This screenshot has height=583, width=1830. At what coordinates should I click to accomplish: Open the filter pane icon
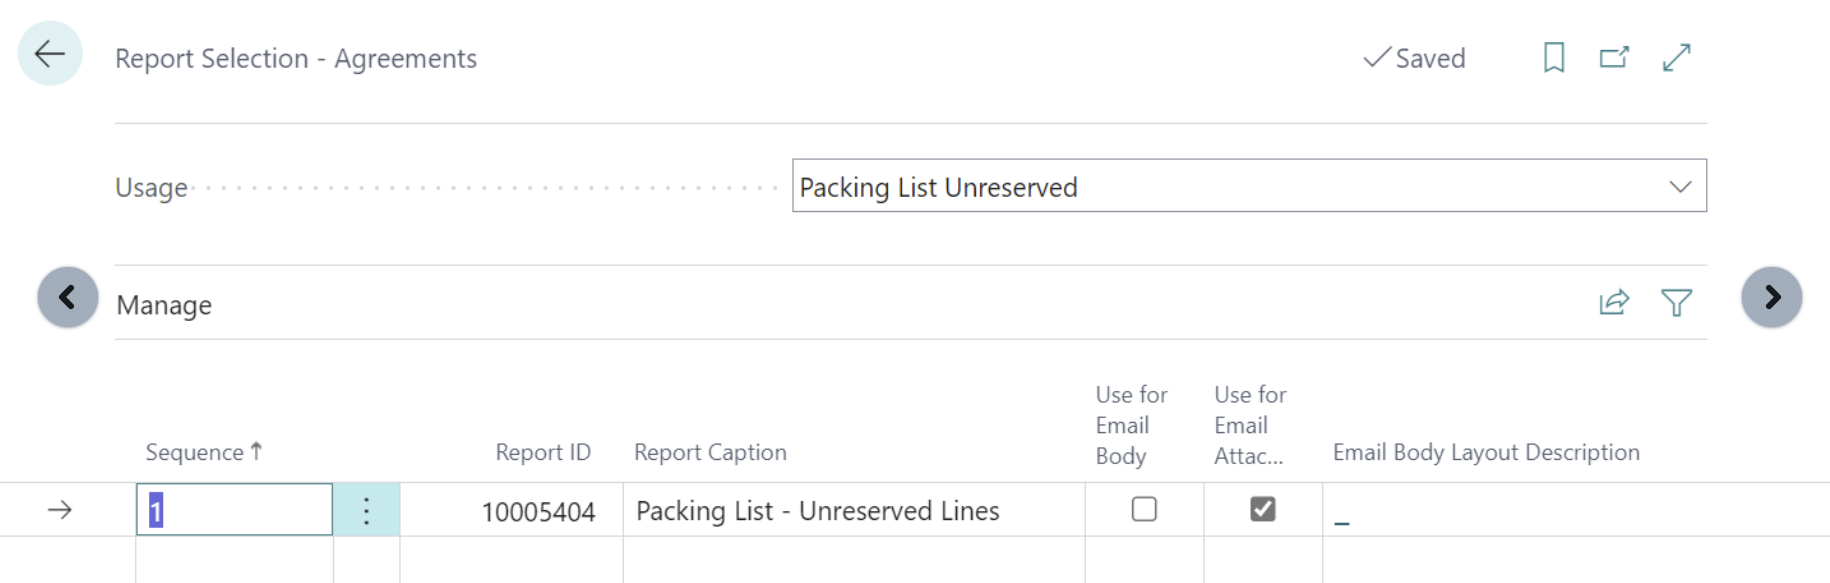pyautogui.click(x=1676, y=302)
